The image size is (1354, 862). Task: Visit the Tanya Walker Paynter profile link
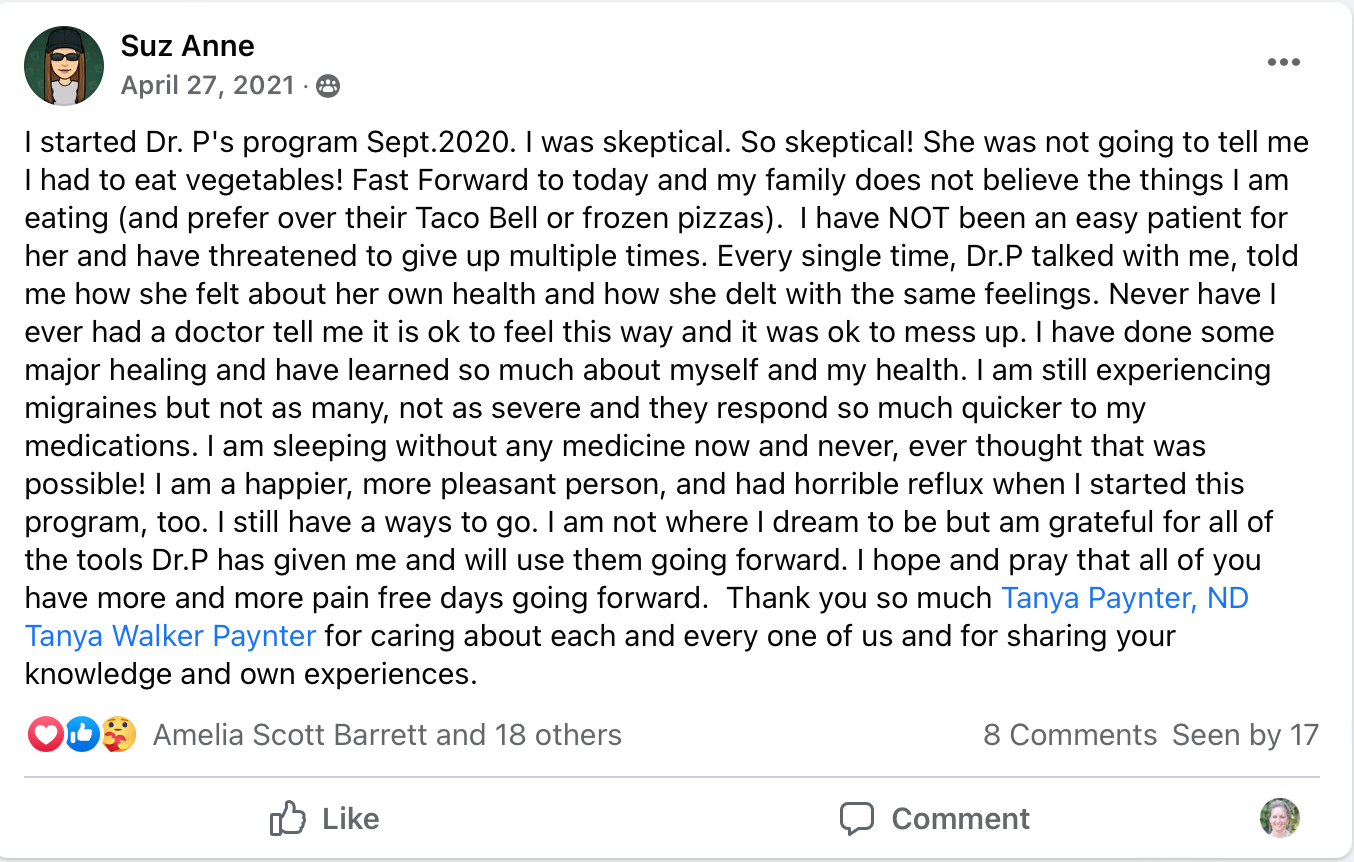pyautogui.click(x=171, y=636)
